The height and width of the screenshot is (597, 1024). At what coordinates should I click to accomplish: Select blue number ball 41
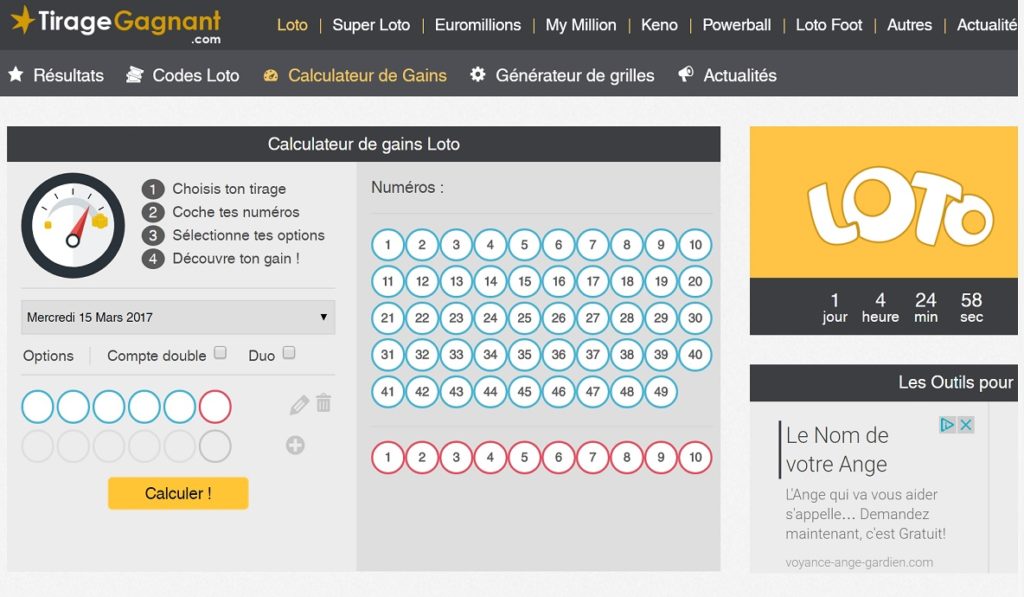[388, 392]
